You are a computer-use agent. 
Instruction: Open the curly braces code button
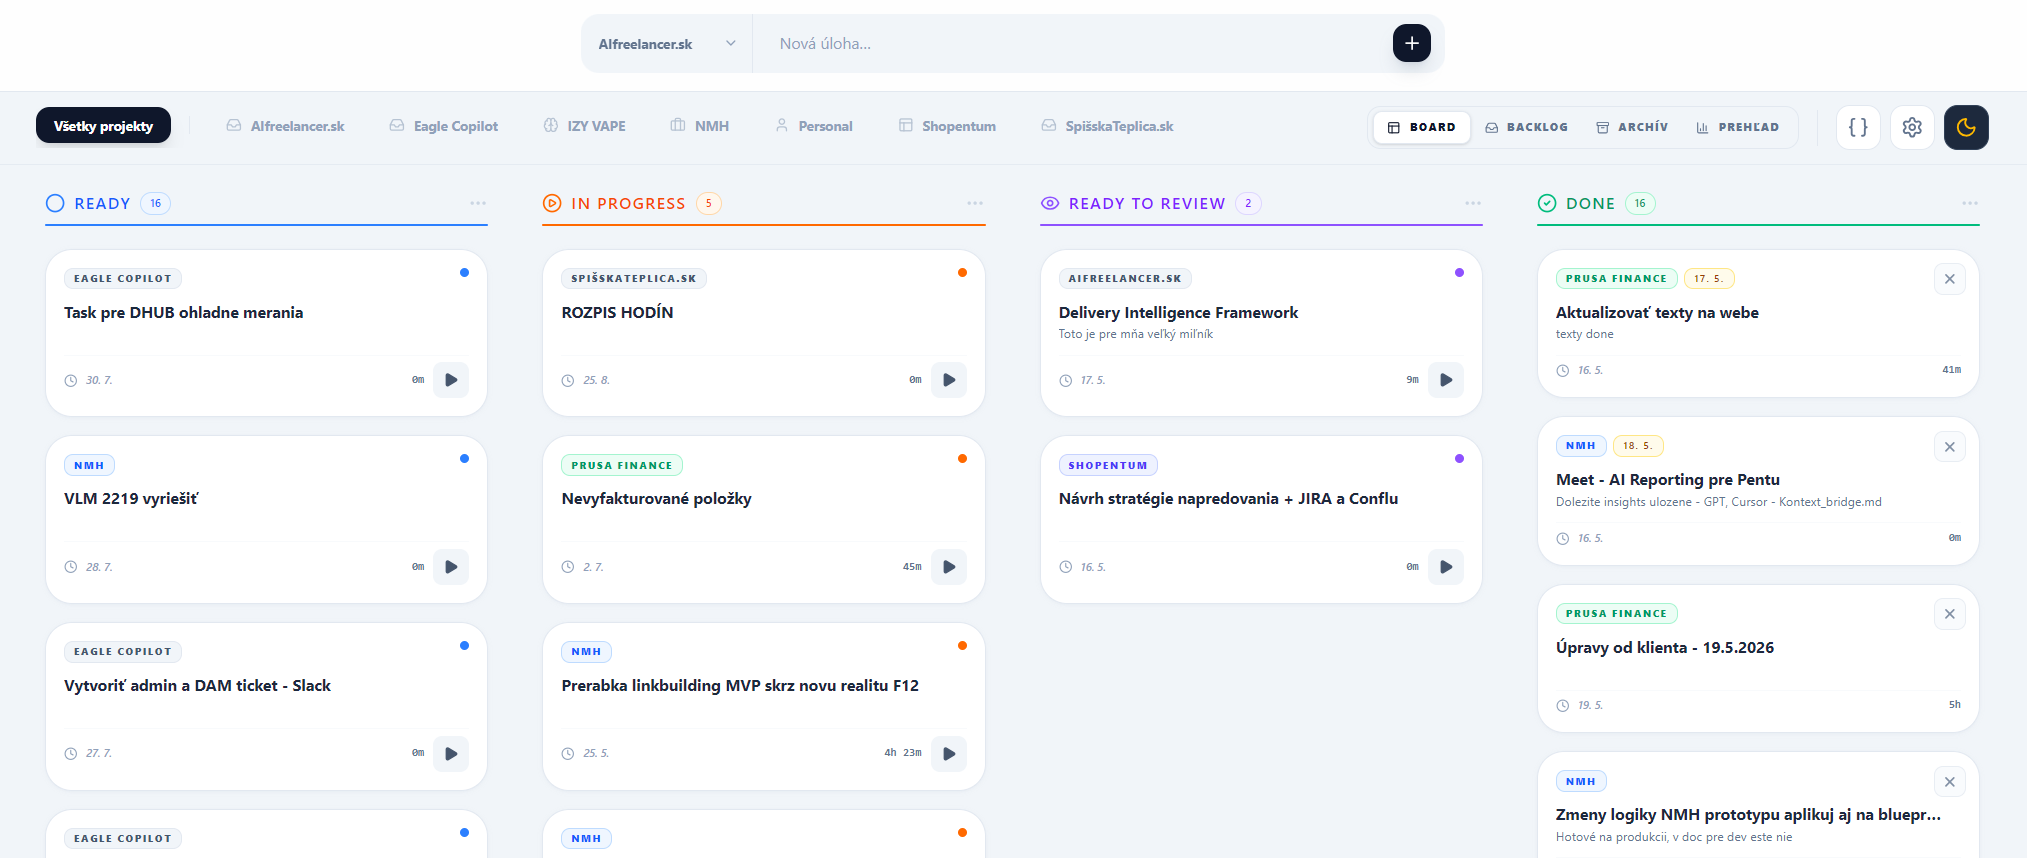(1858, 127)
